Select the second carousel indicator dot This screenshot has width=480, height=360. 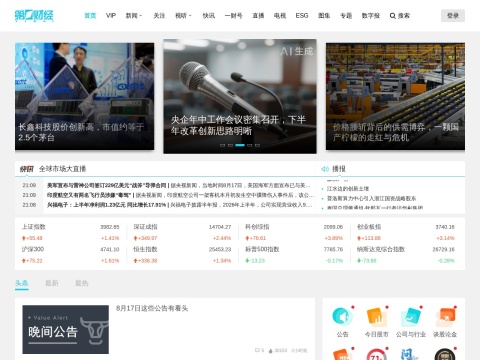(x=230, y=145)
